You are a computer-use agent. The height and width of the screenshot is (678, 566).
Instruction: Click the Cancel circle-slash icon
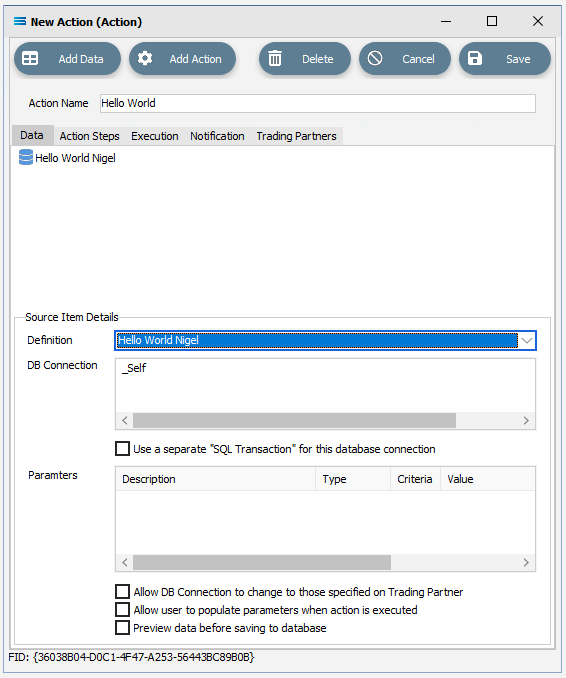point(375,58)
